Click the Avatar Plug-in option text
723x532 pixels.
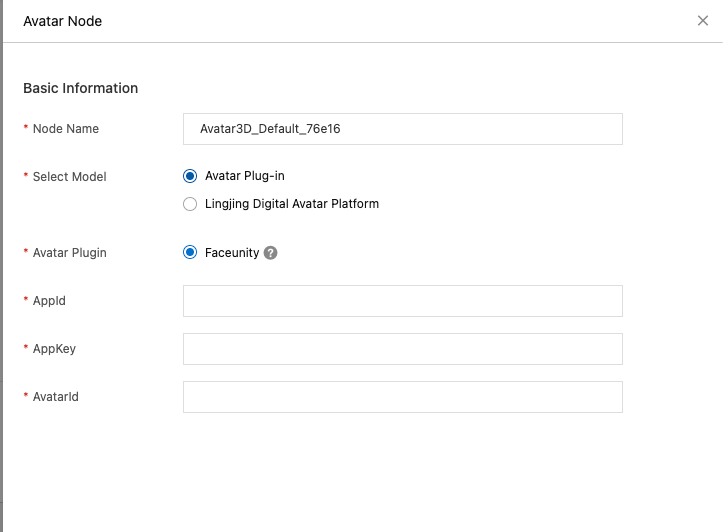[x=245, y=176]
